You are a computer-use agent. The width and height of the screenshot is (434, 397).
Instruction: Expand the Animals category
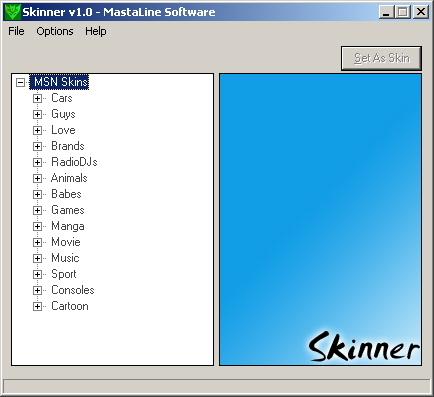click(x=37, y=178)
